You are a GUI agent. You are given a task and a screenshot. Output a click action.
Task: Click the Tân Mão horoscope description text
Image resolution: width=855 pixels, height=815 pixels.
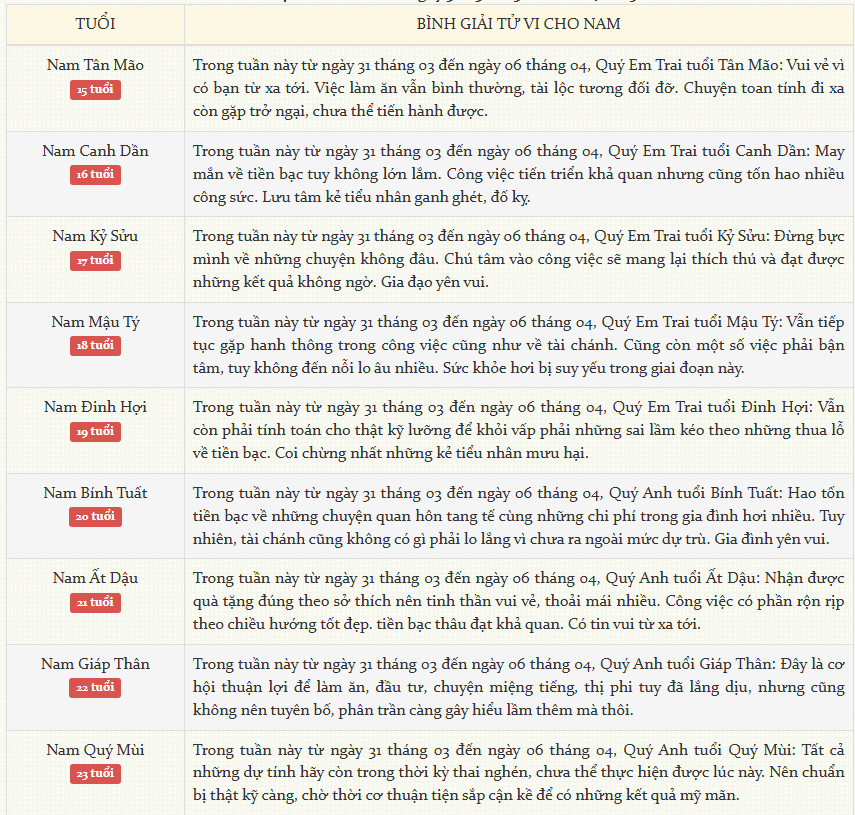click(518, 87)
